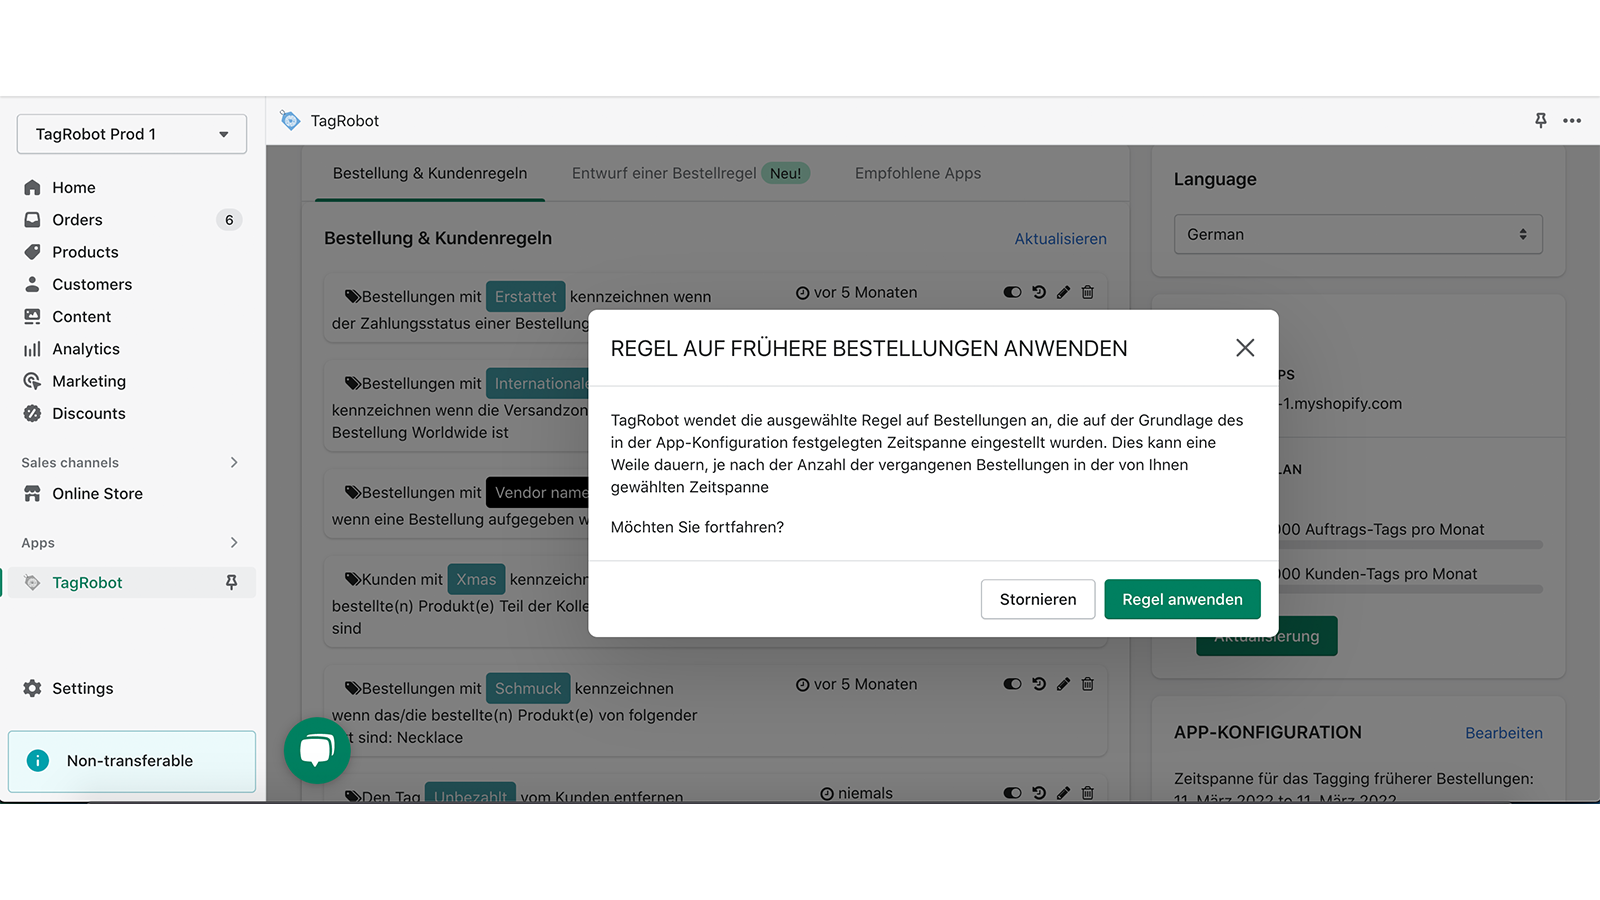Click the Content image icon
This screenshot has width=1600, height=900.
tap(32, 316)
